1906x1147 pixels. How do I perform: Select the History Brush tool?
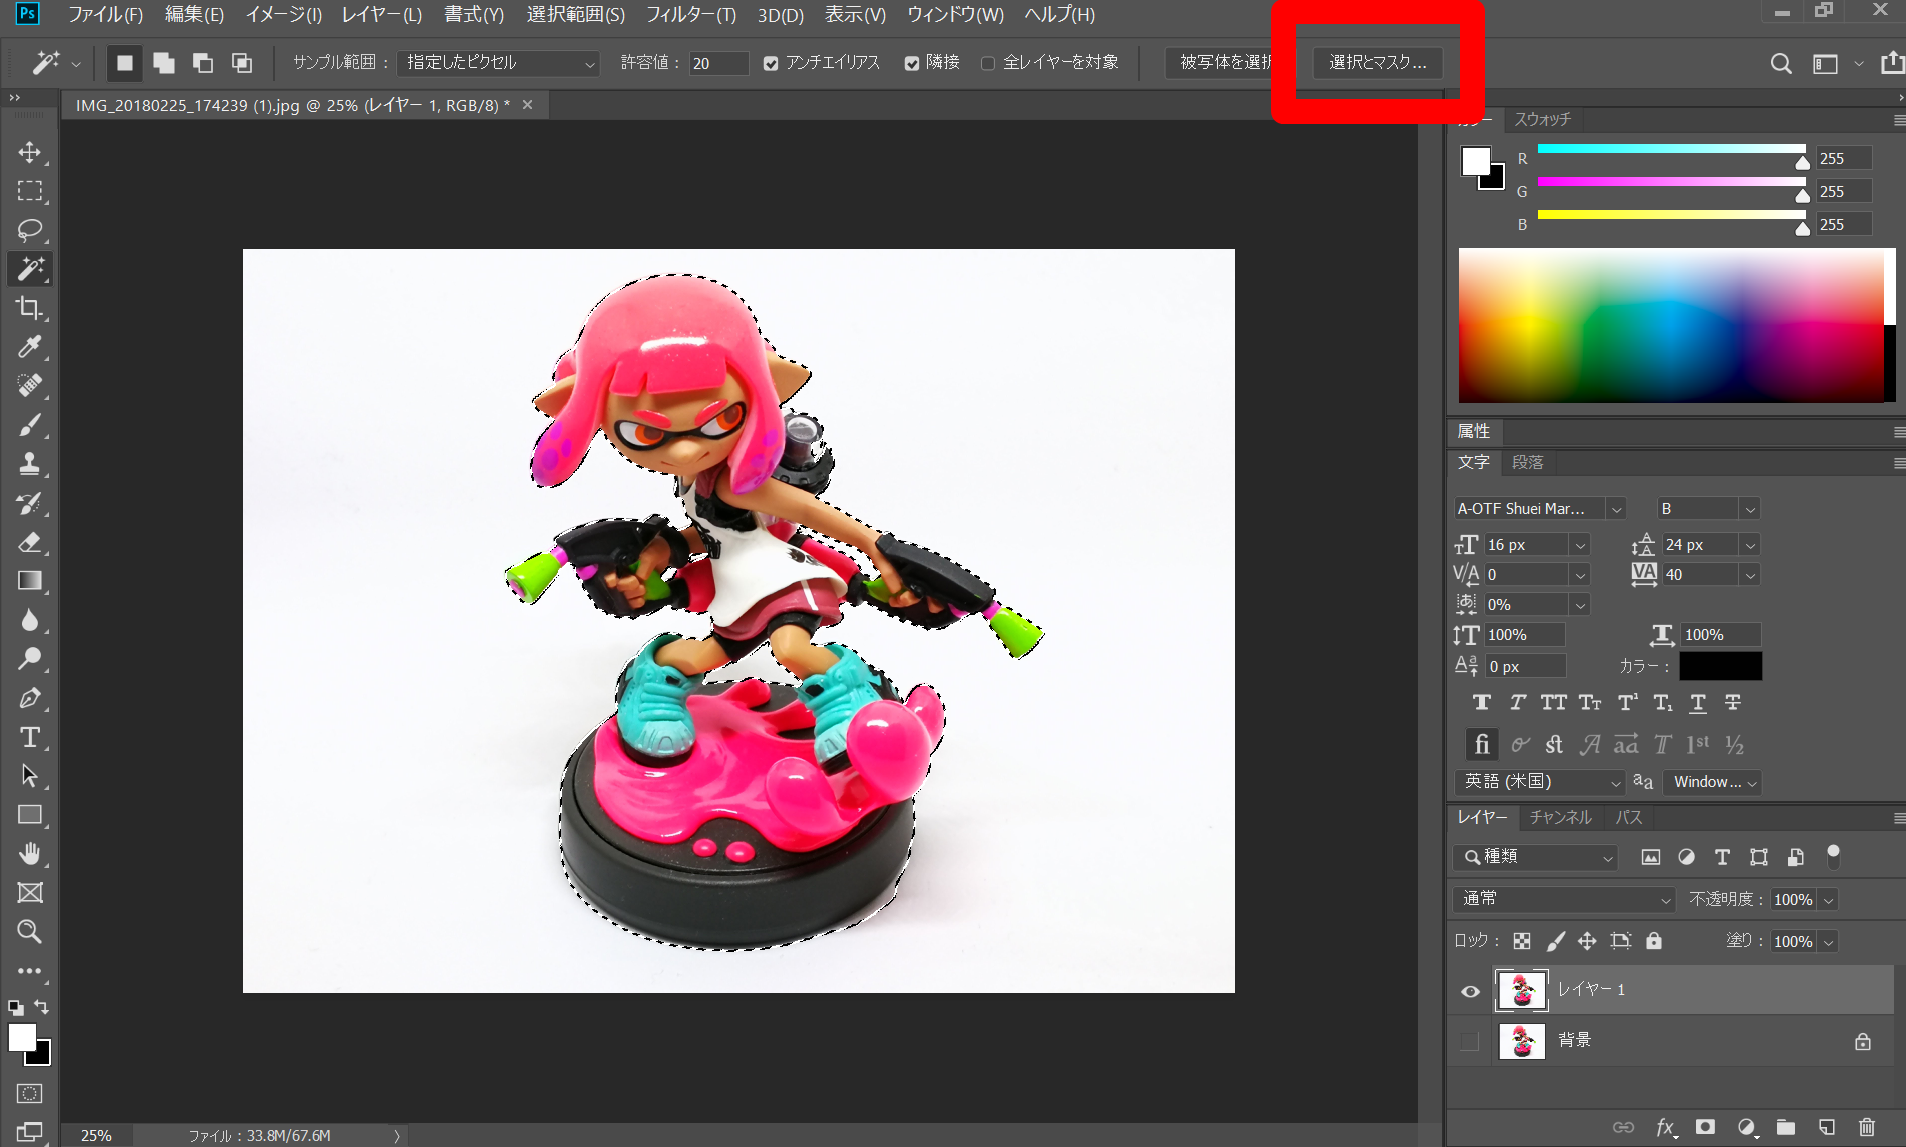pyautogui.click(x=30, y=503)
